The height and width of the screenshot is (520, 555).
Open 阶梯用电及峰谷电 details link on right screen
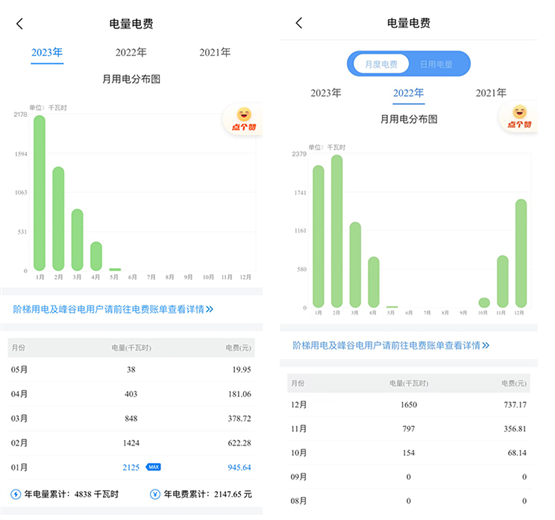pyautogui.click(x=391, y=345)
